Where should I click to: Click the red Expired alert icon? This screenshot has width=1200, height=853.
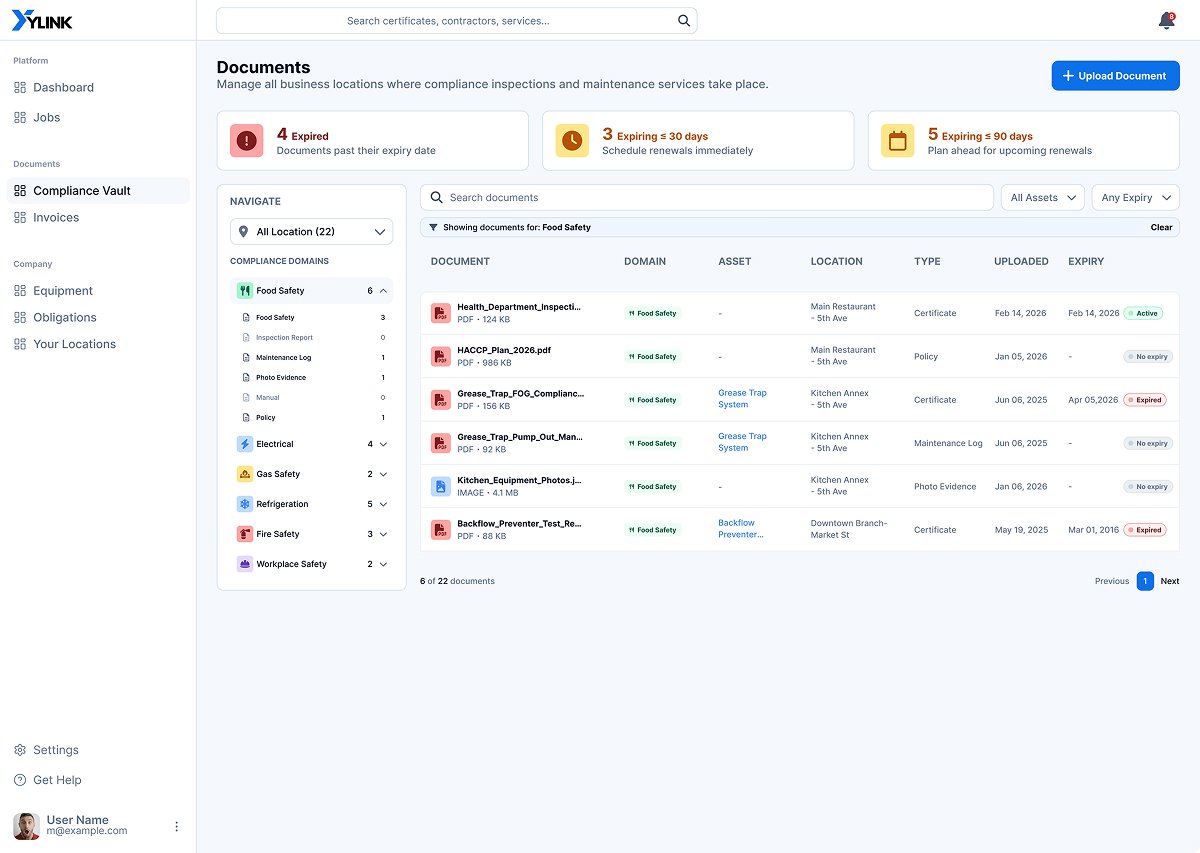click(246, 141)
